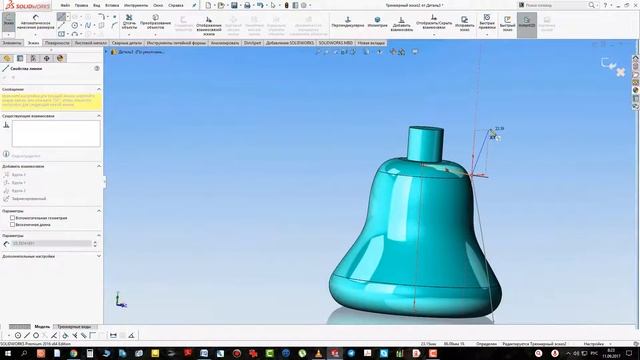
Task: Click the Perpendicular view tool
Action: click(x=348, y=22)
